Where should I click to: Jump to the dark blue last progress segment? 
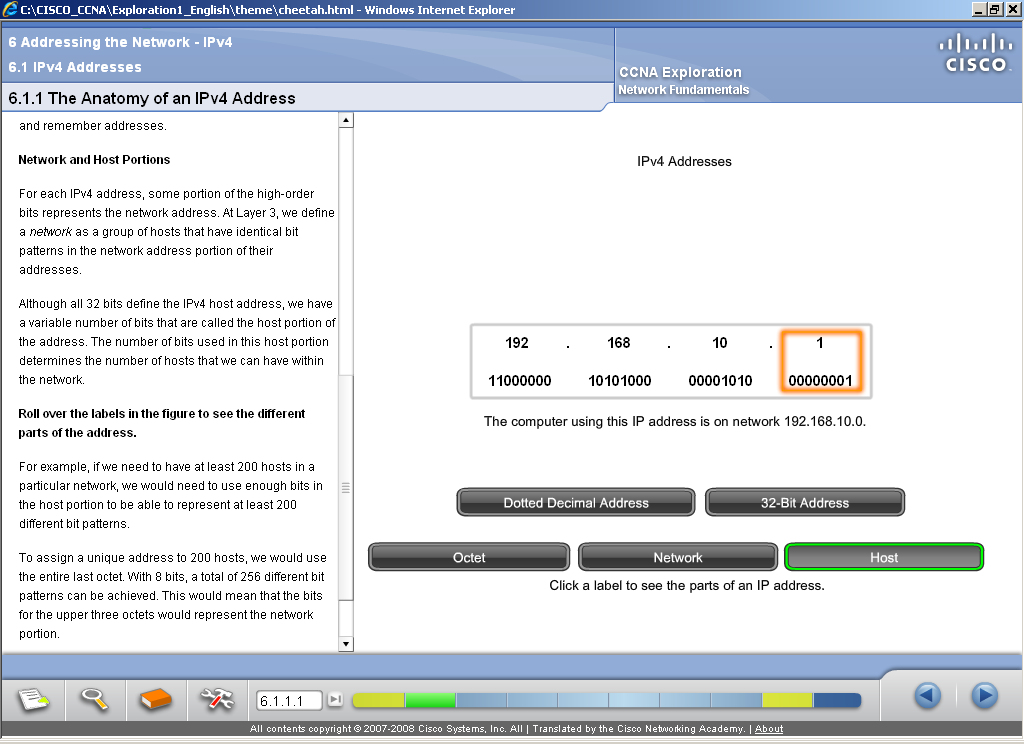837,700
